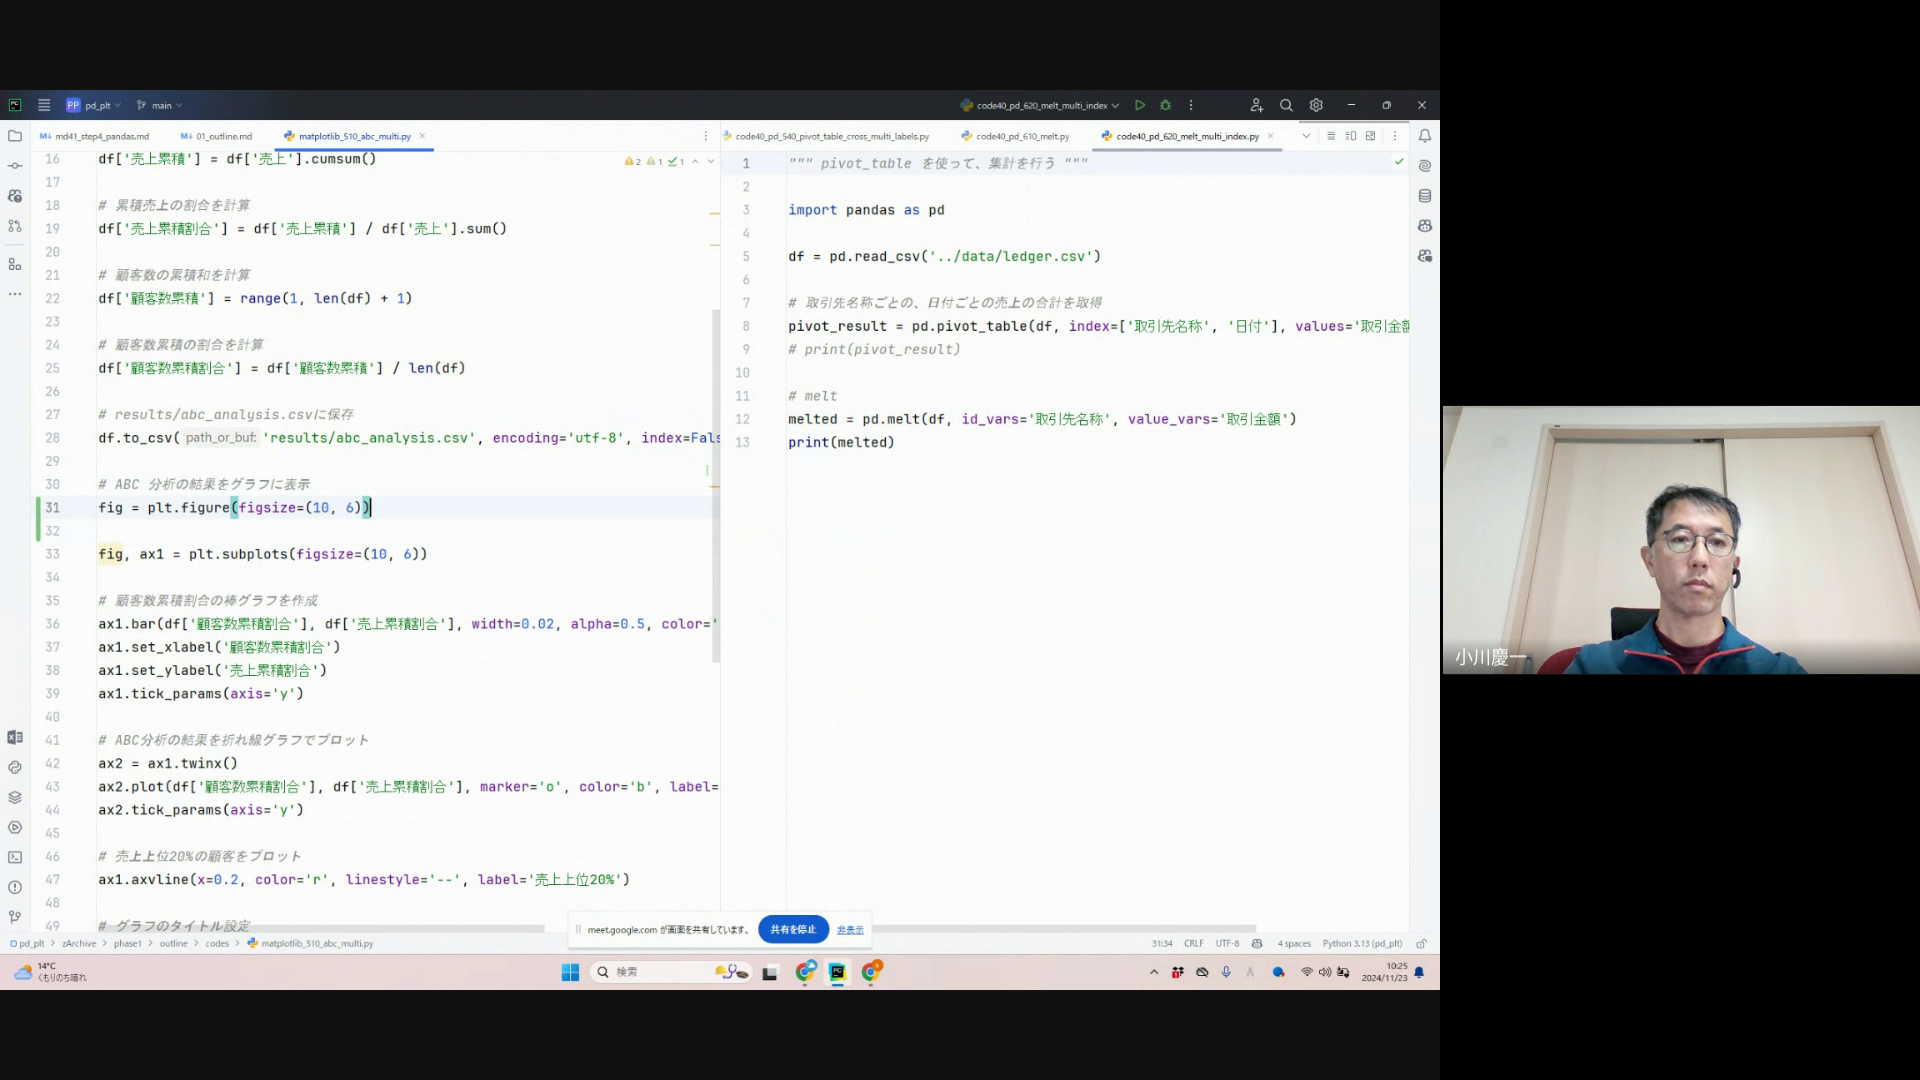1920x1080 pixels.
Task: Toggle read-only lock in status bar
Action: point(1421,943)
